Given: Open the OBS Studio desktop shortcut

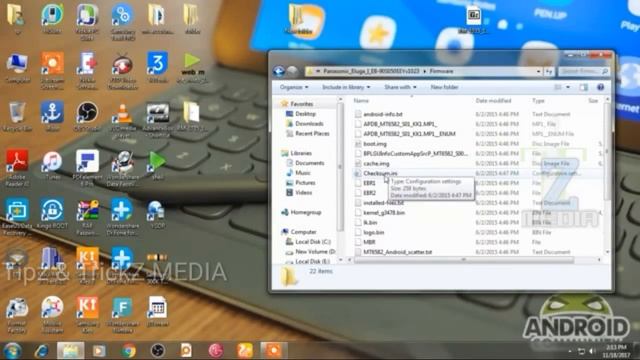Looking at the screenshot, I should tap(87, 116).
